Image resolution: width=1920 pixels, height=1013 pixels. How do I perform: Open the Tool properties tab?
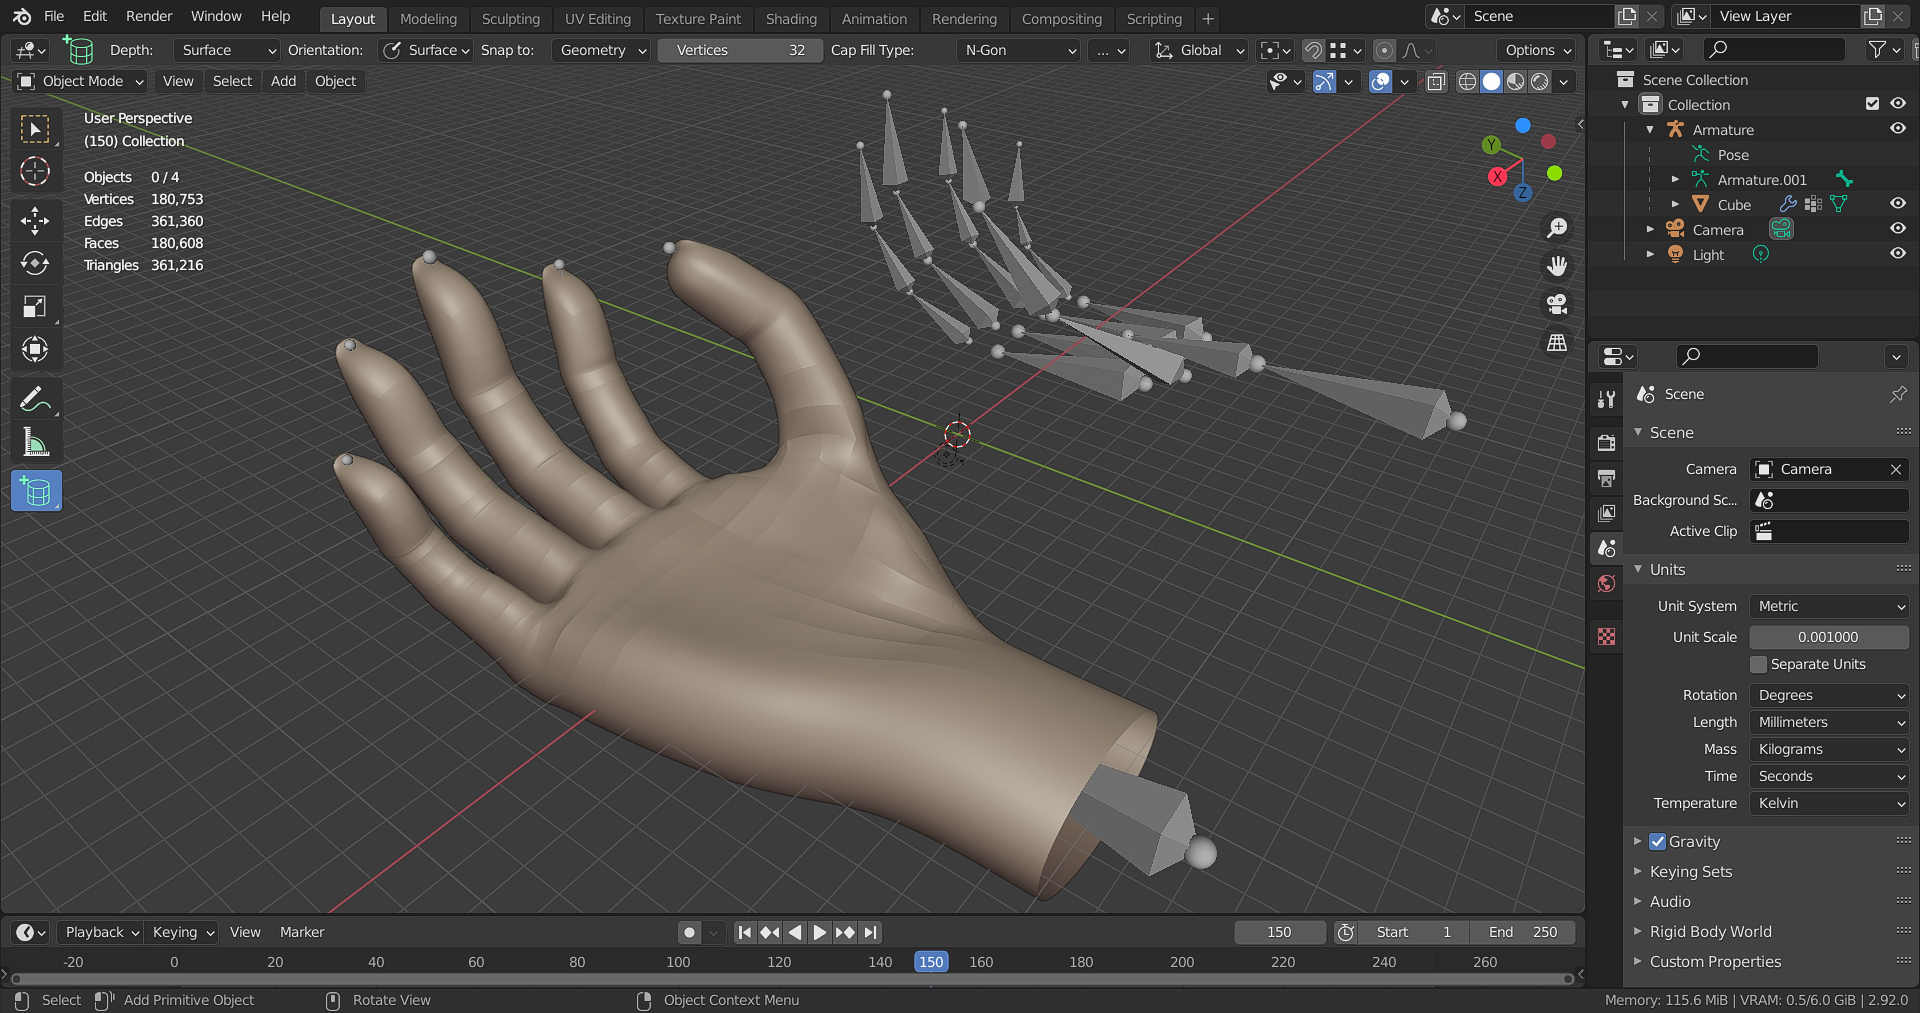coord(1606,399)
